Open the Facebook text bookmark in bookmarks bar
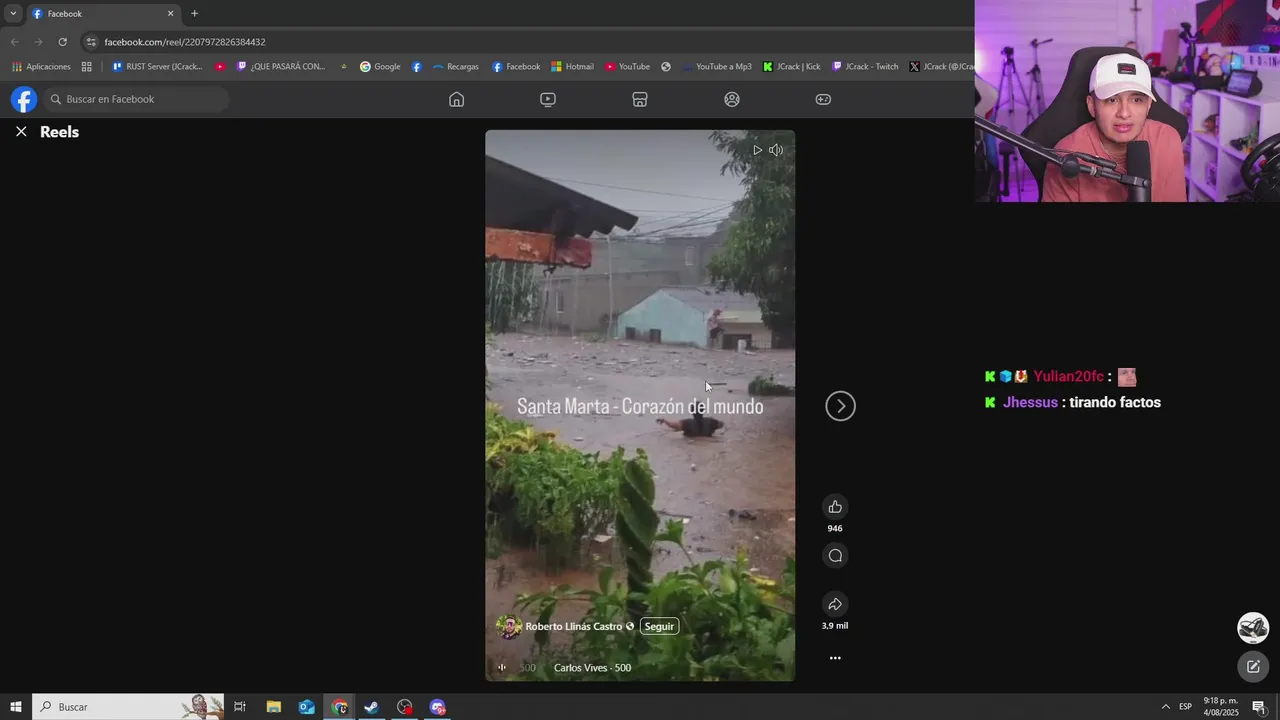1280x720 pixels. [x=515, y=67]
